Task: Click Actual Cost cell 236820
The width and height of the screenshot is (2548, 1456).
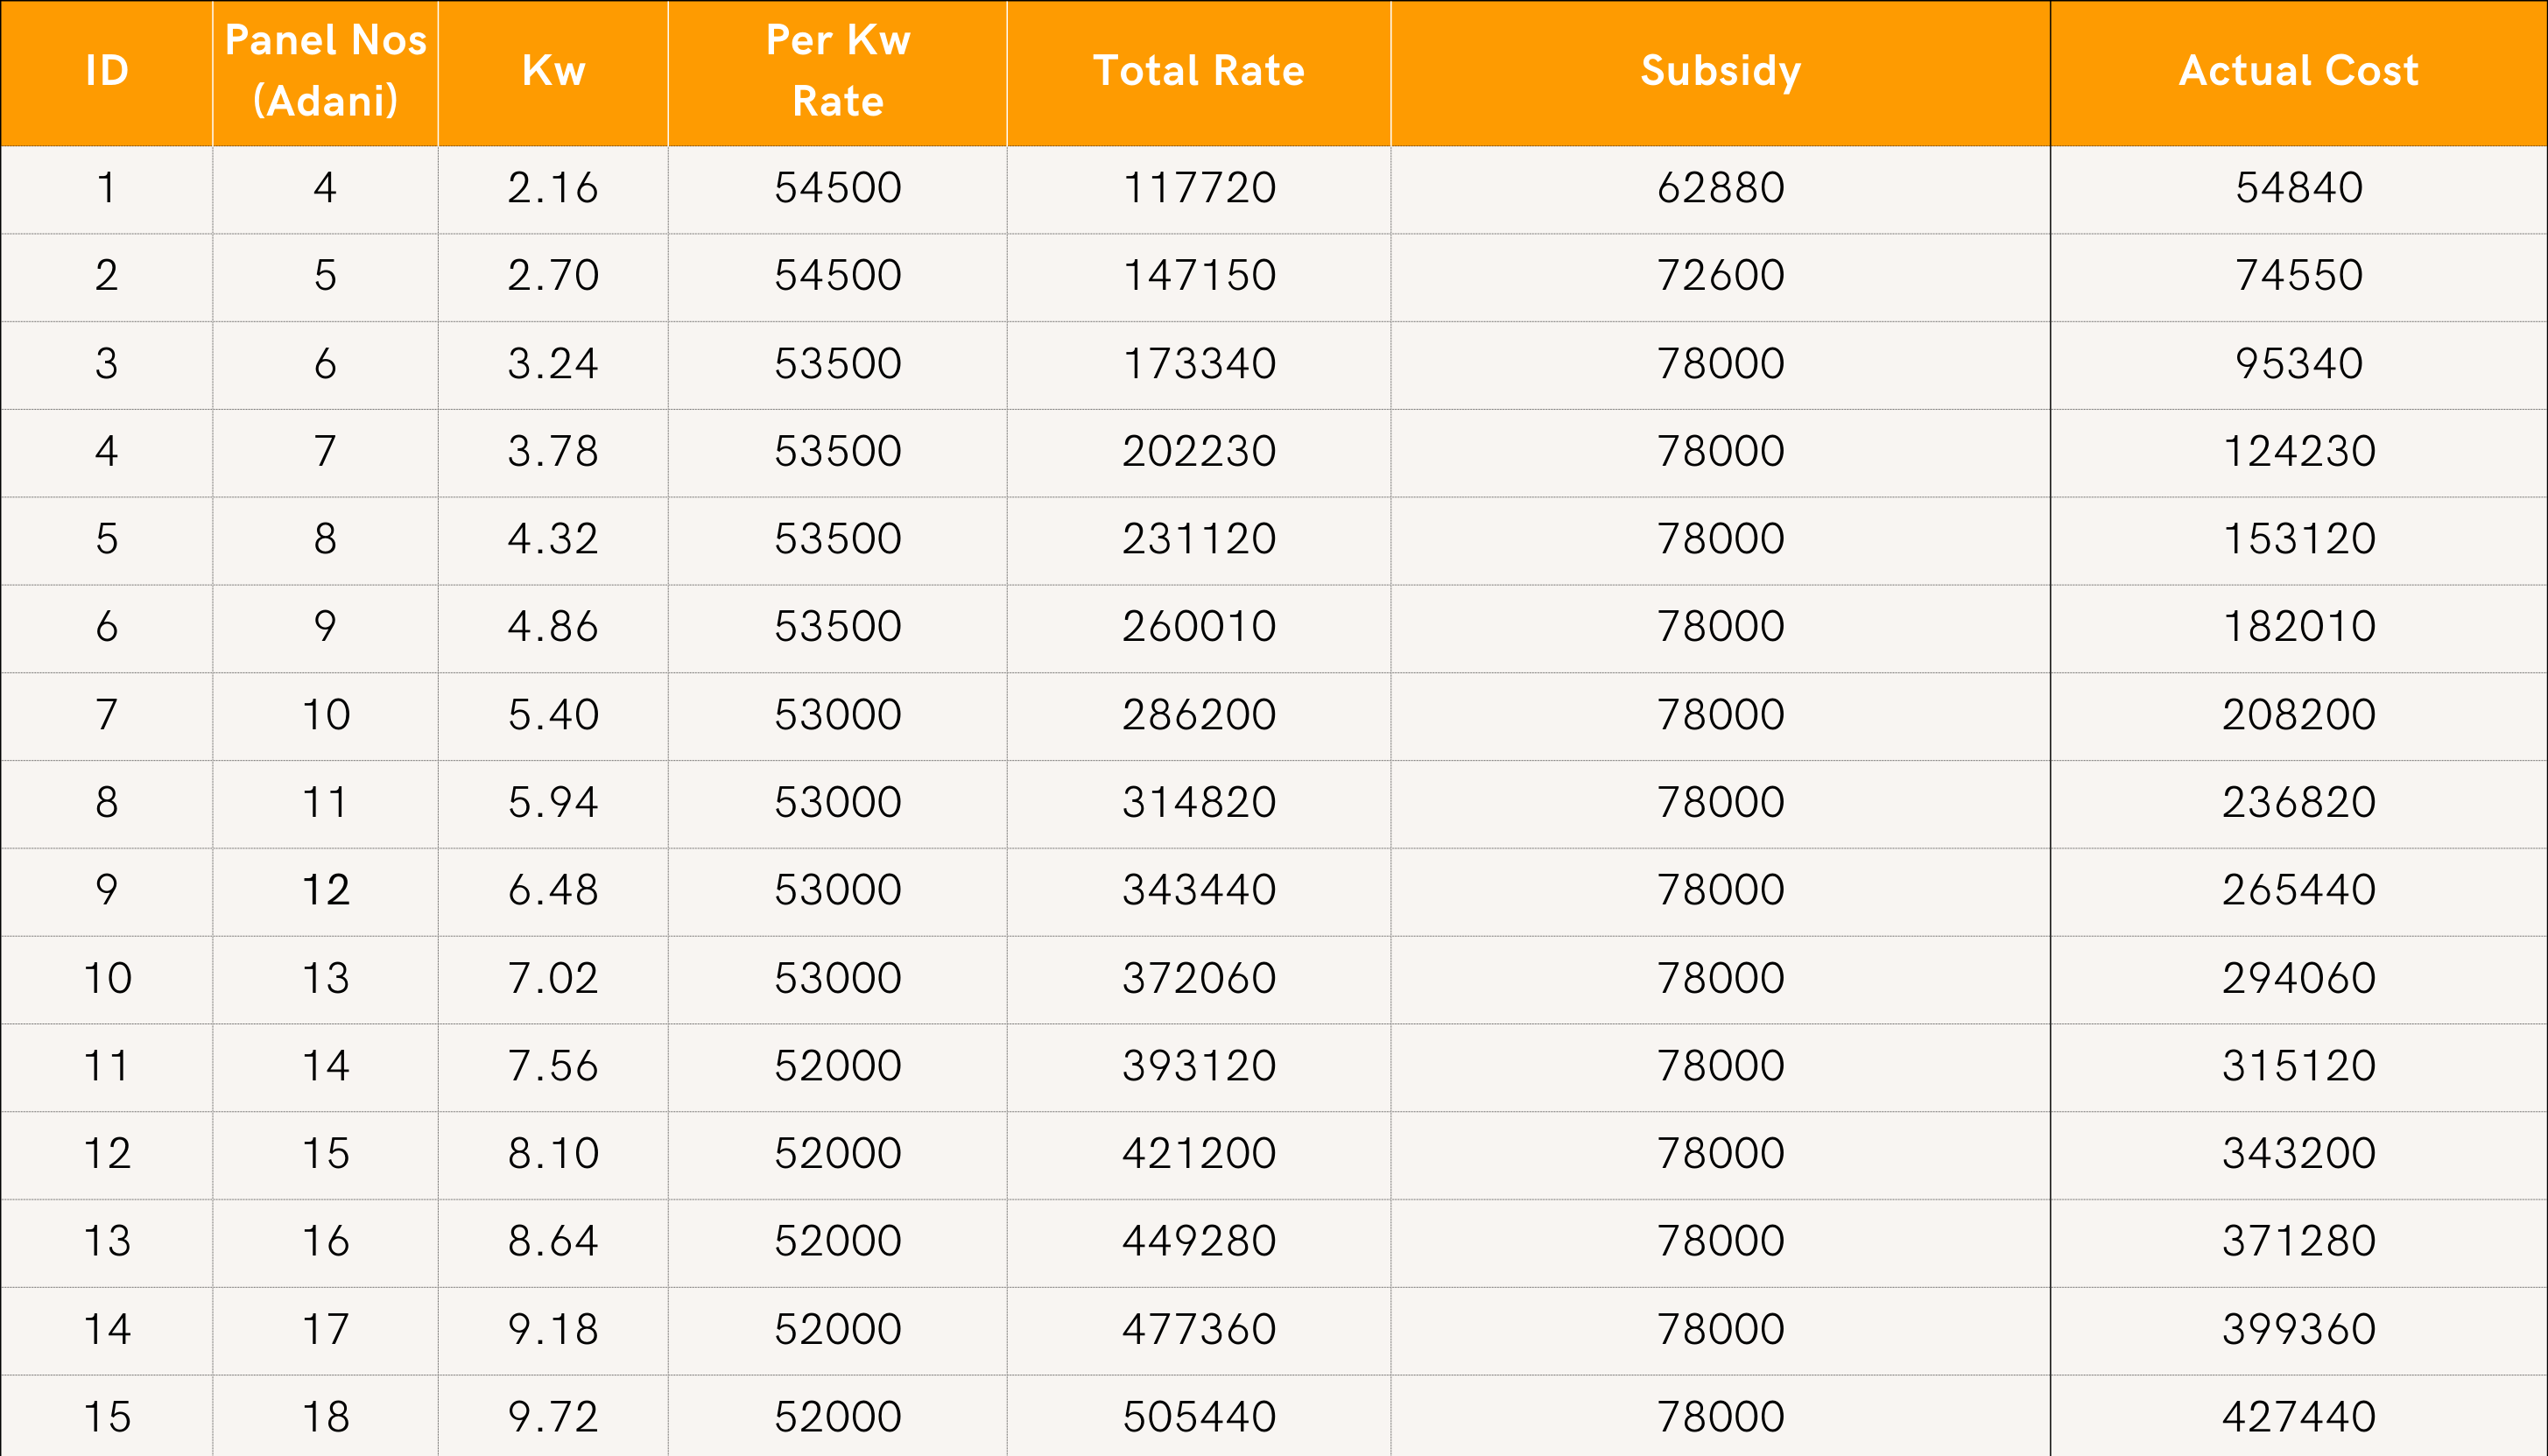Action: [x=2298, y=802]
